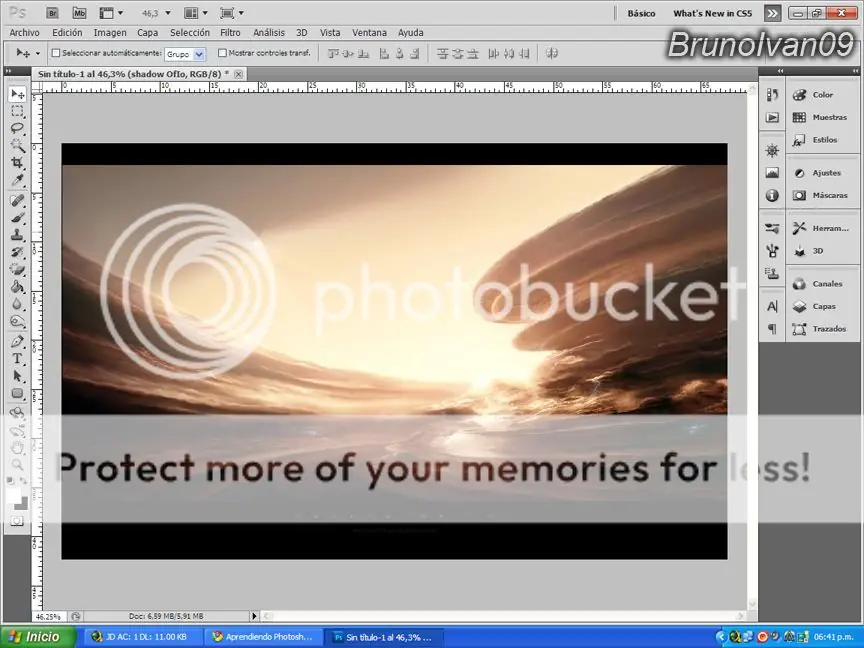864x648 pixels.
Task: Click the Windows Inicio start button
Action: pyautogui.click(x=38, y=637)
